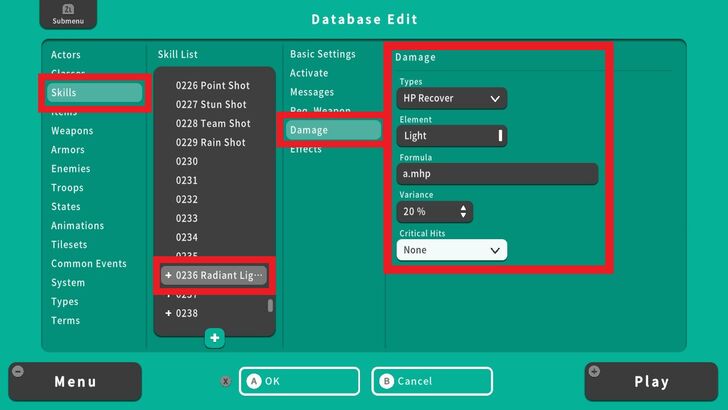Click the plus button below Skill List

pos(215,338)
